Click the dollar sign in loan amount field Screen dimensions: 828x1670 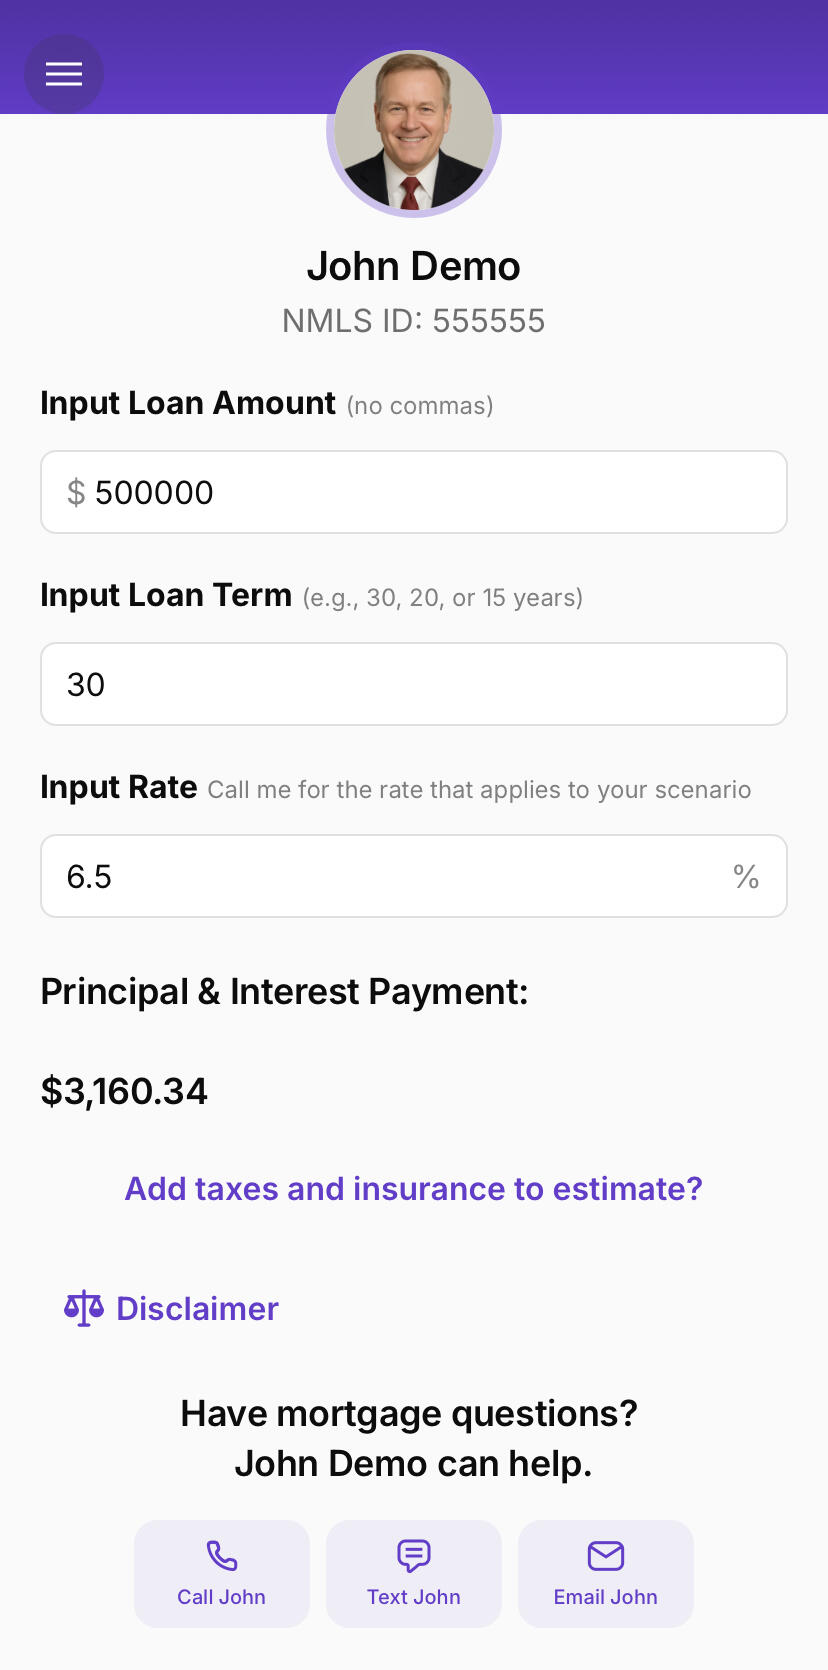[76, 492]
